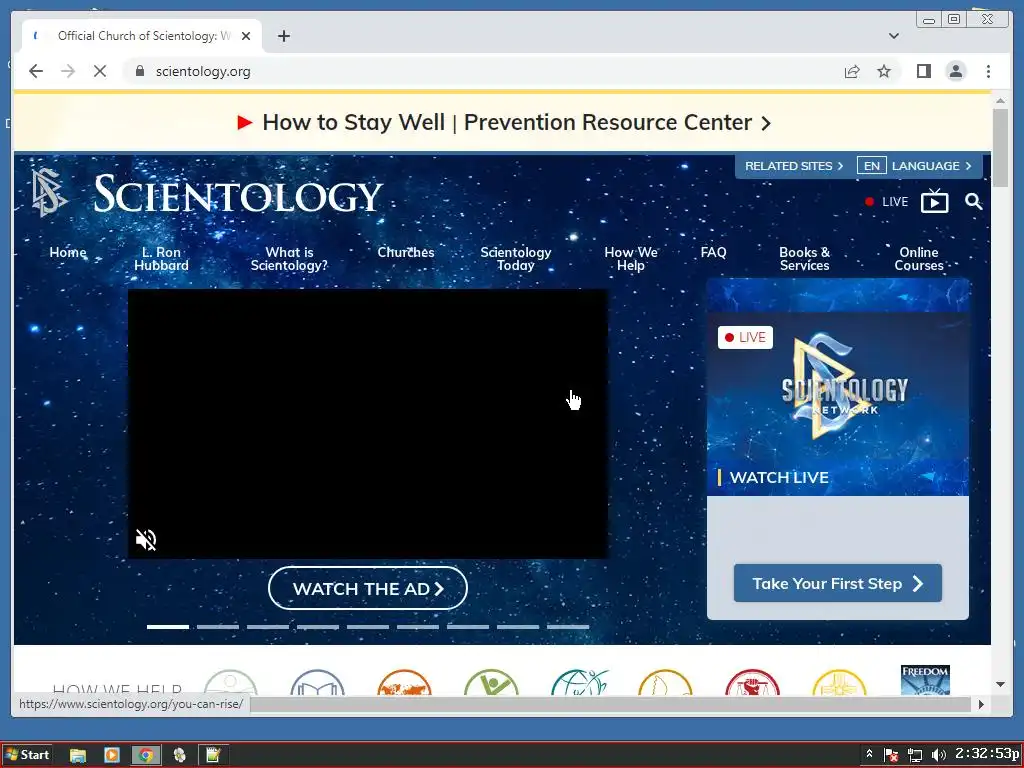Select the second carousel slide indicator
The image size is (1024, 768).
tap(218, 626)
